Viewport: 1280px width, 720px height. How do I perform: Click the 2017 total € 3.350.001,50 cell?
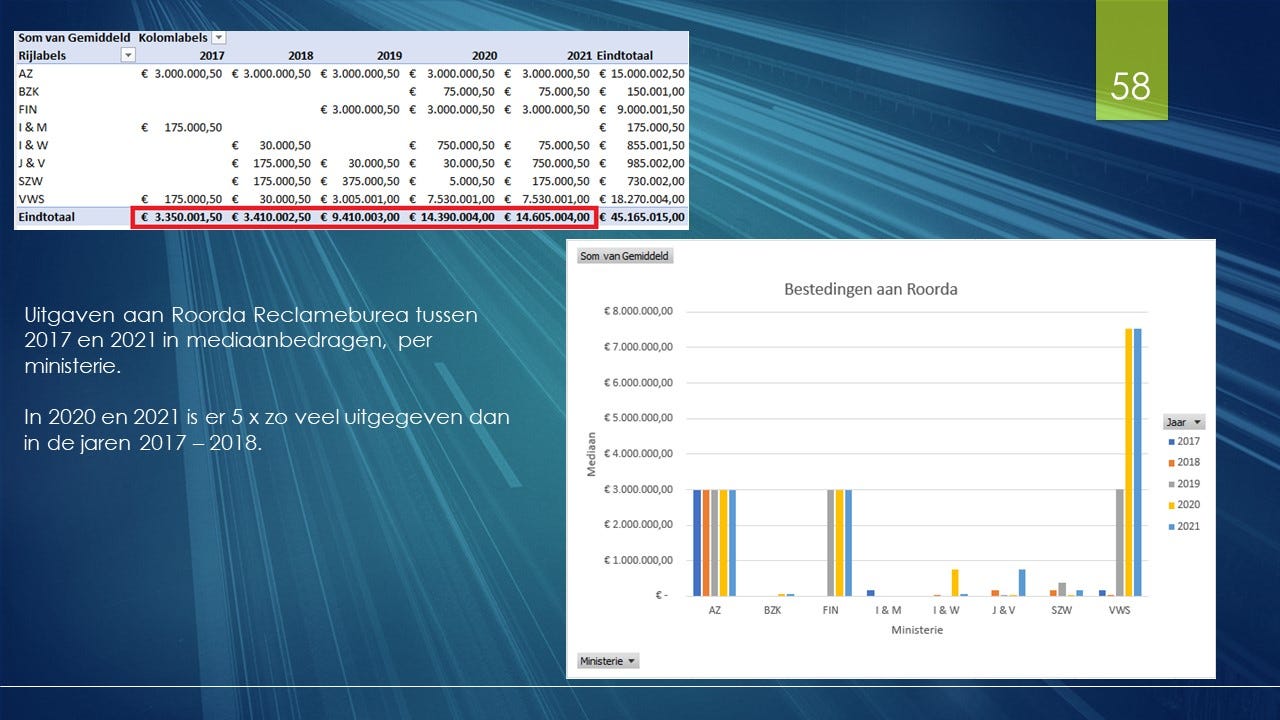tap(181, 217)
